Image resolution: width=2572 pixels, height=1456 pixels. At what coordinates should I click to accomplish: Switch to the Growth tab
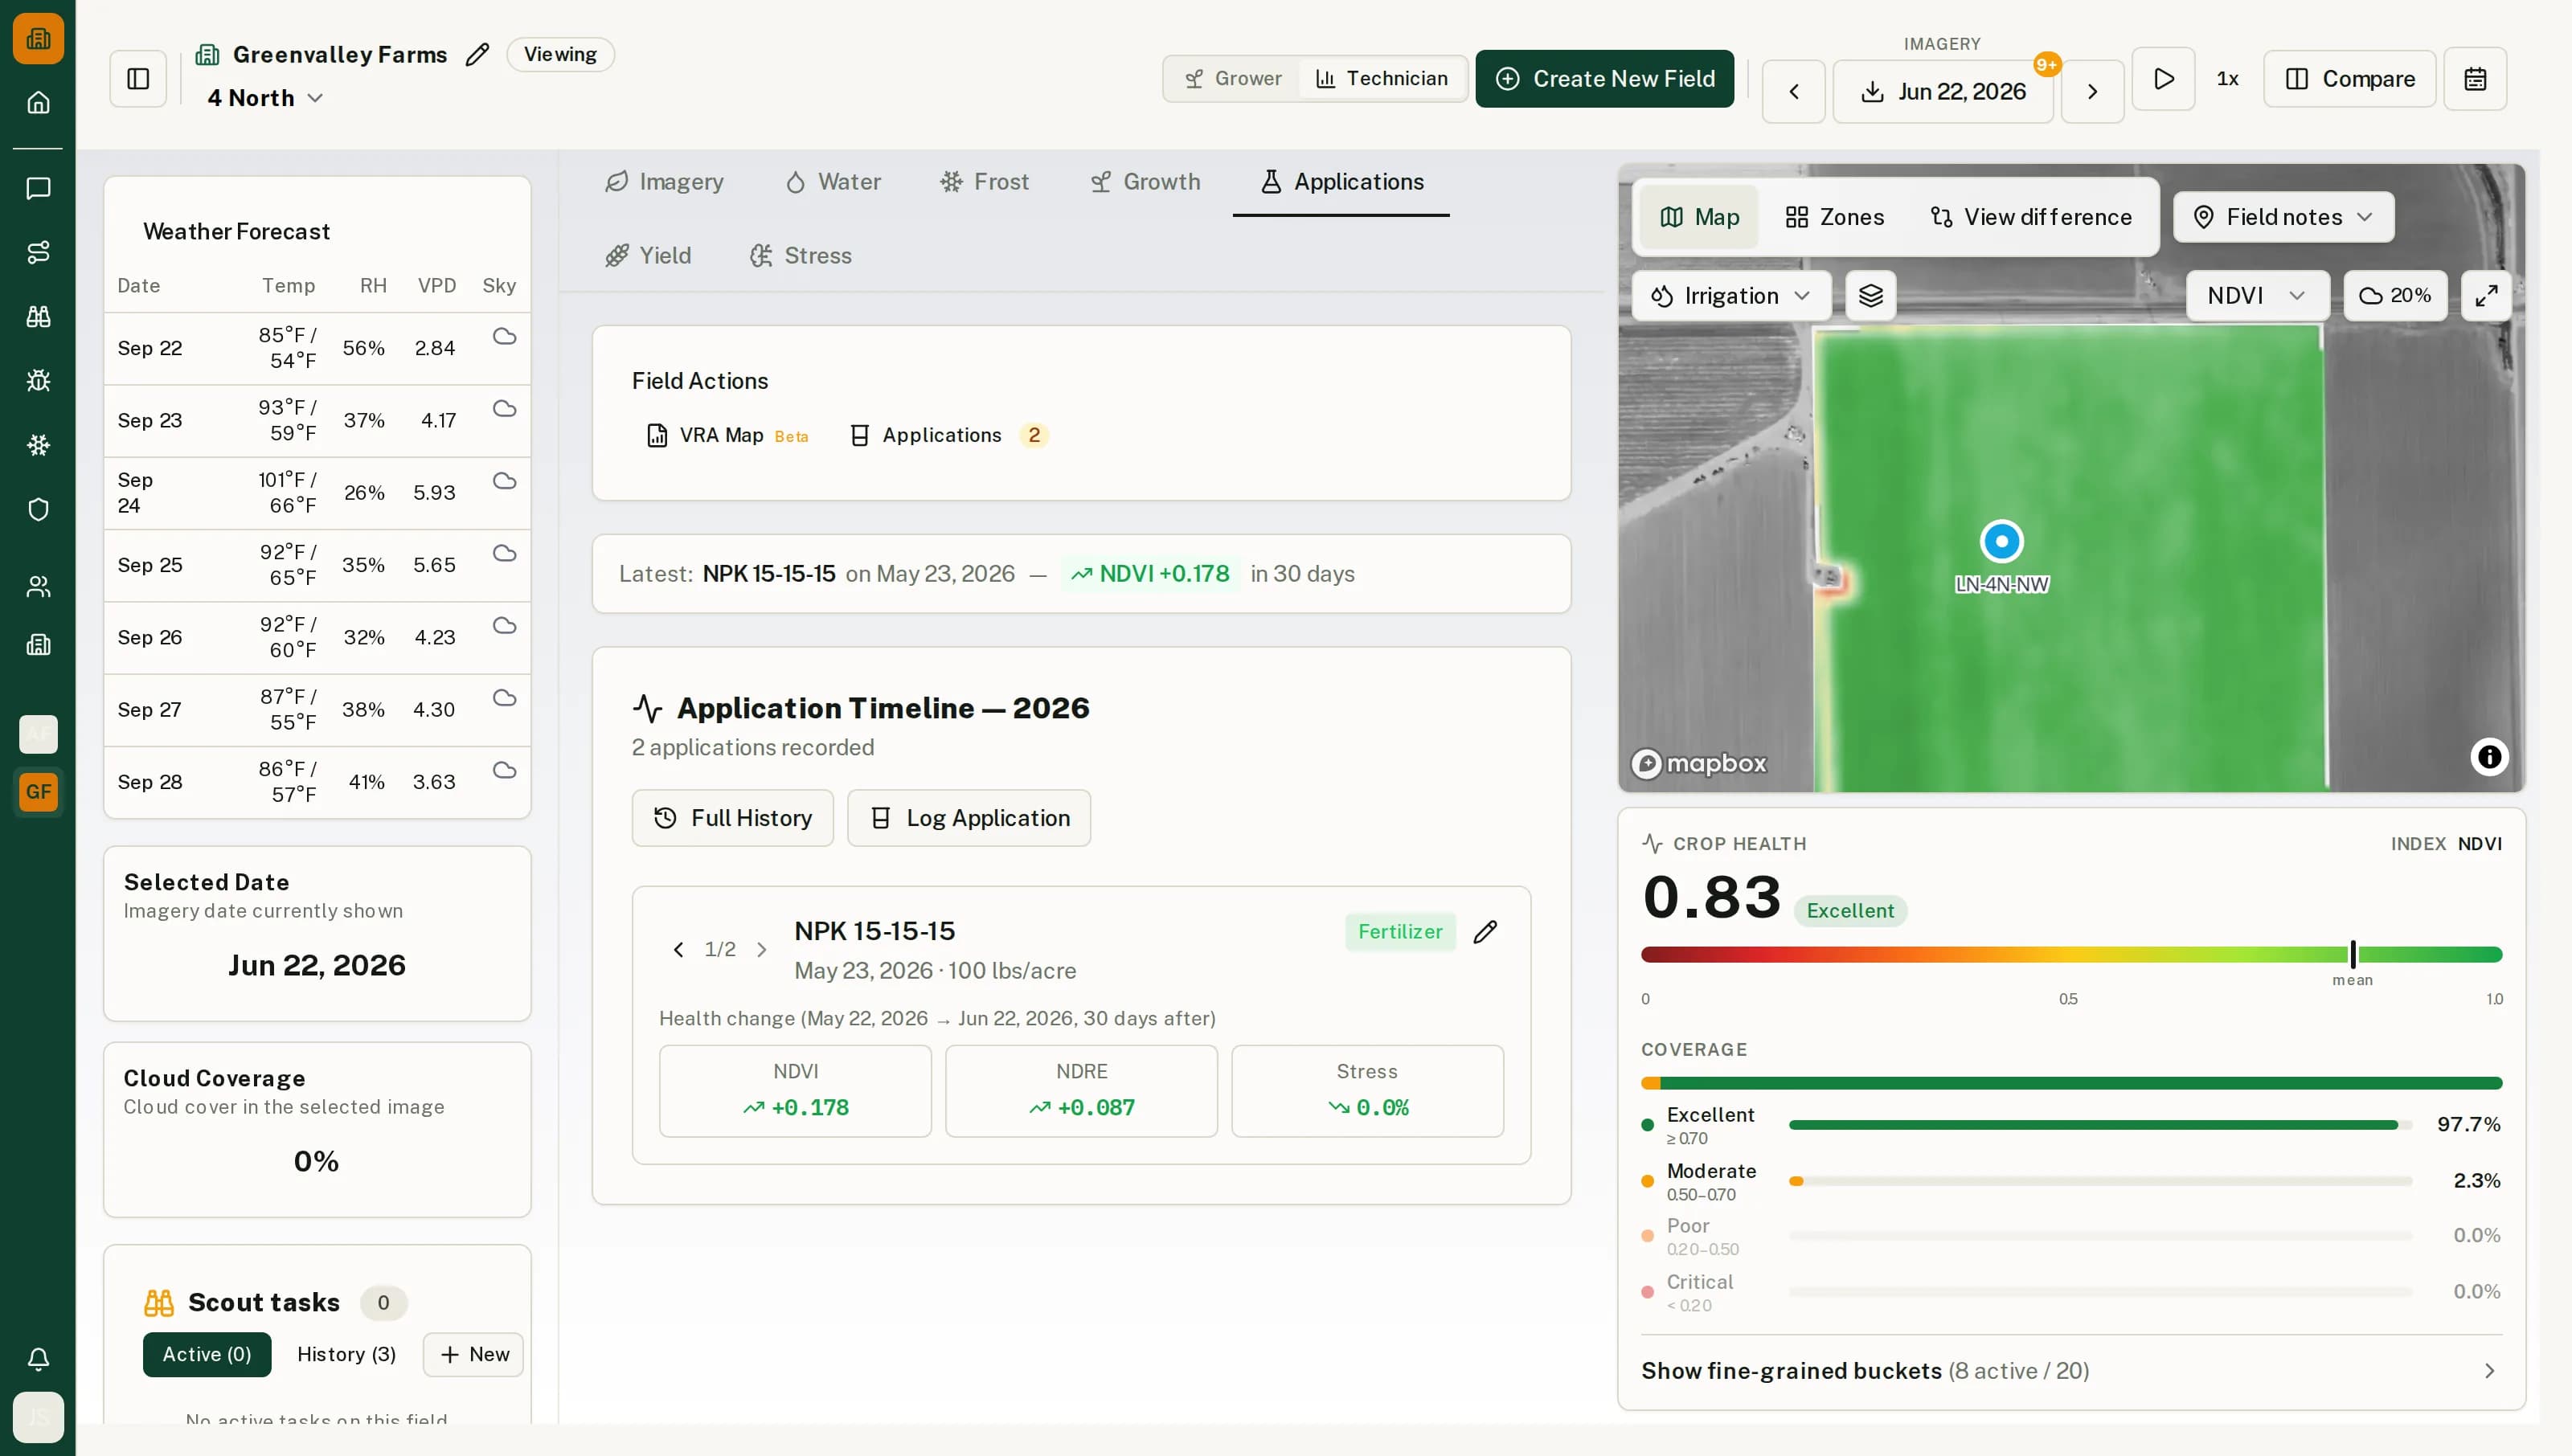(1144, 181)
